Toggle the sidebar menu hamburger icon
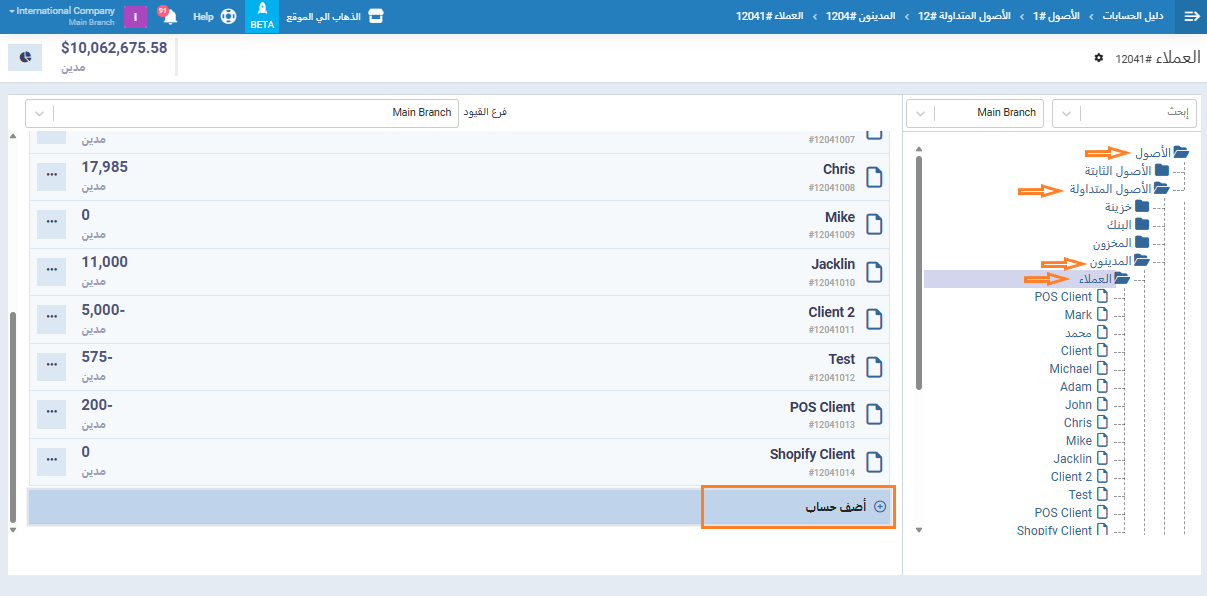This screenshot has height=596, width=1207. click(x=1191, y=17)
